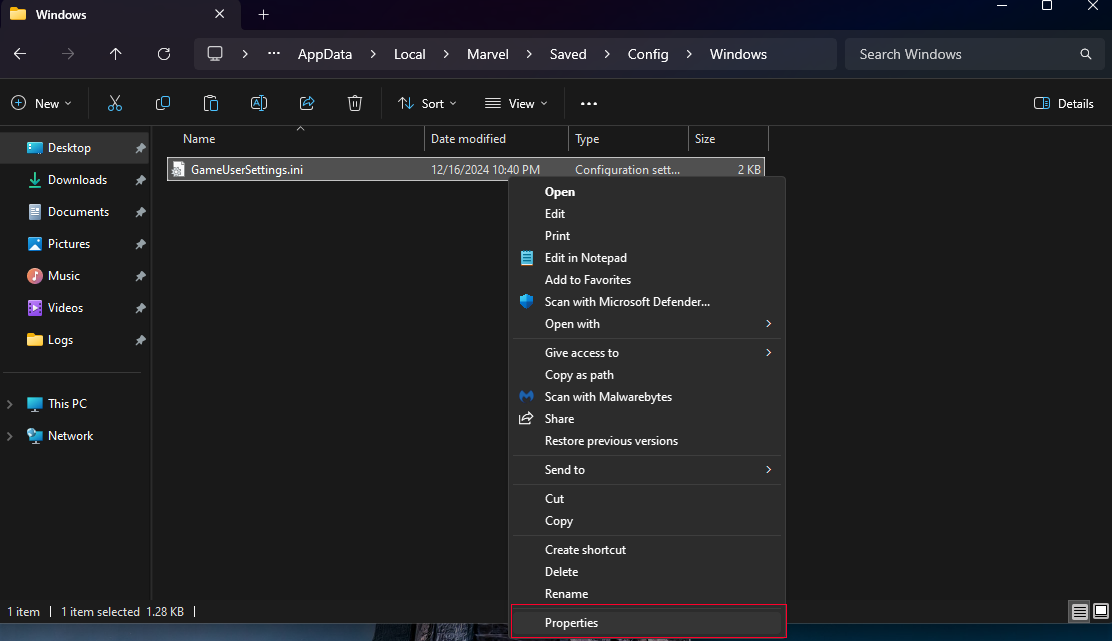This screenshot has width=1112, height=641.
Task: Choose Cut in context menu
Action: (x=647, y=498)
